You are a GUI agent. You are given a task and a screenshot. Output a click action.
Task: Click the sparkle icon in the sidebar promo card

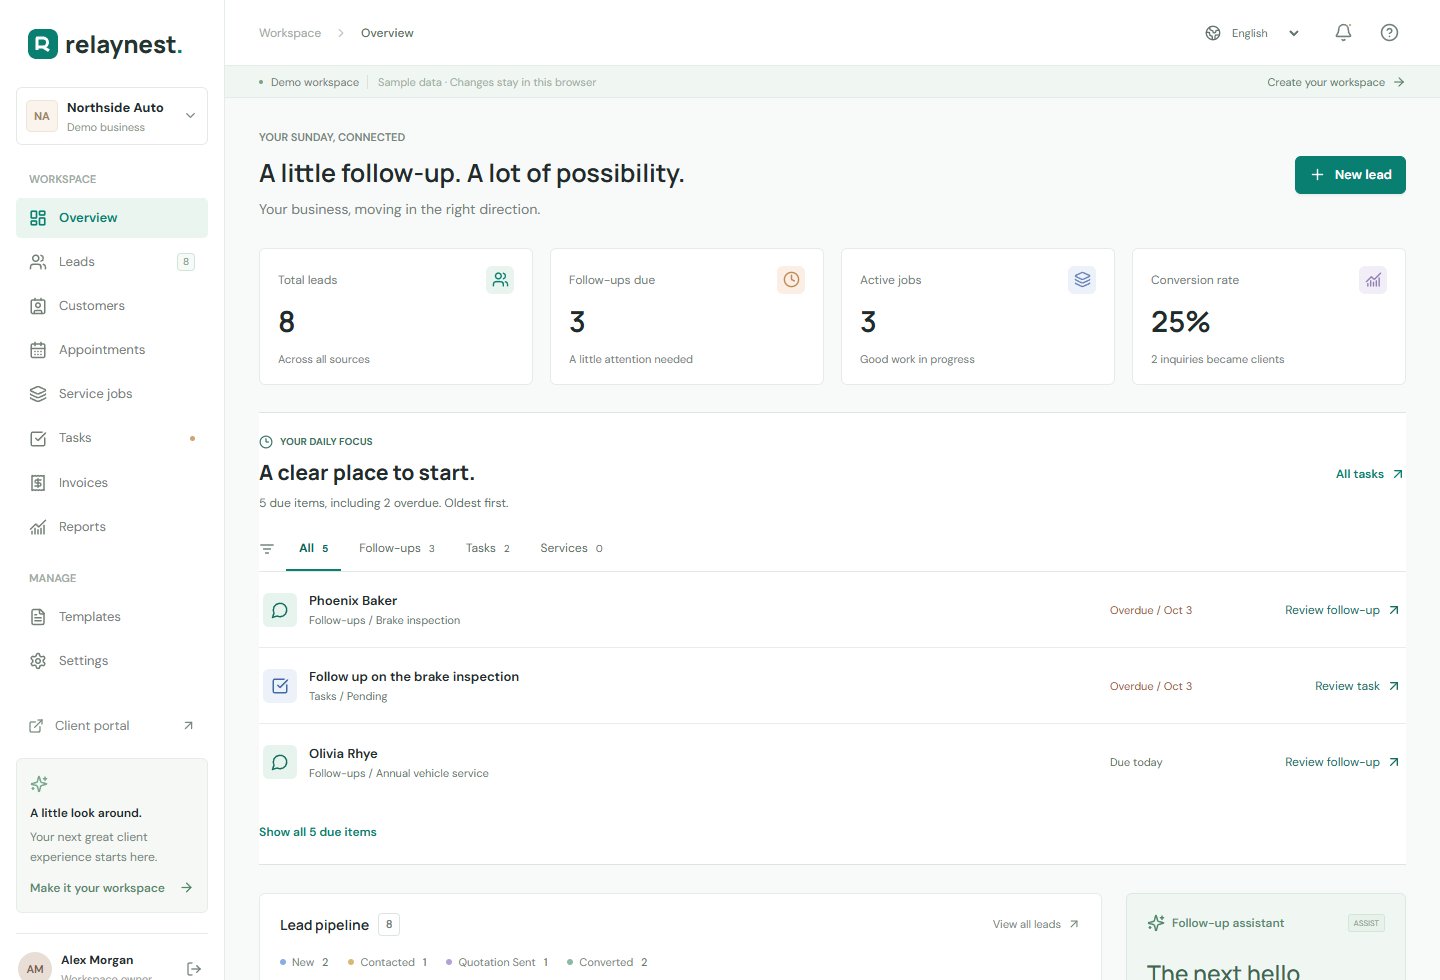(39, 784)
